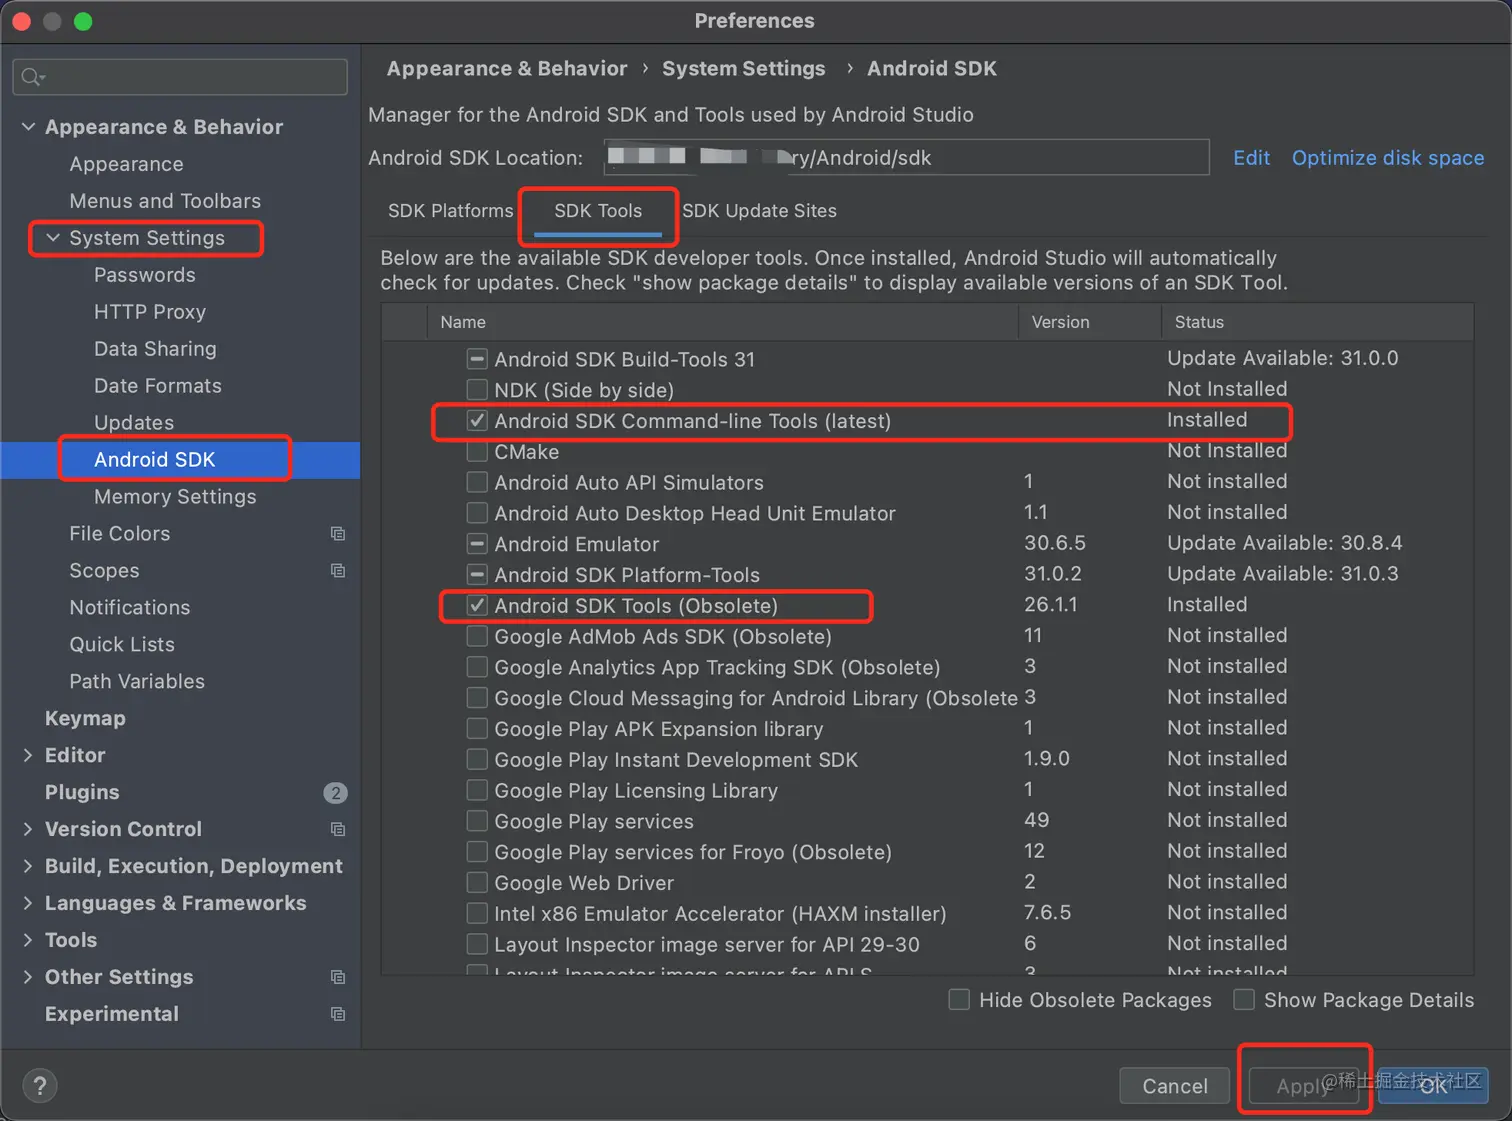Click Optimize disk space link
This screenshot has height=1121, width=1512.
click(x=1387, y=158)
